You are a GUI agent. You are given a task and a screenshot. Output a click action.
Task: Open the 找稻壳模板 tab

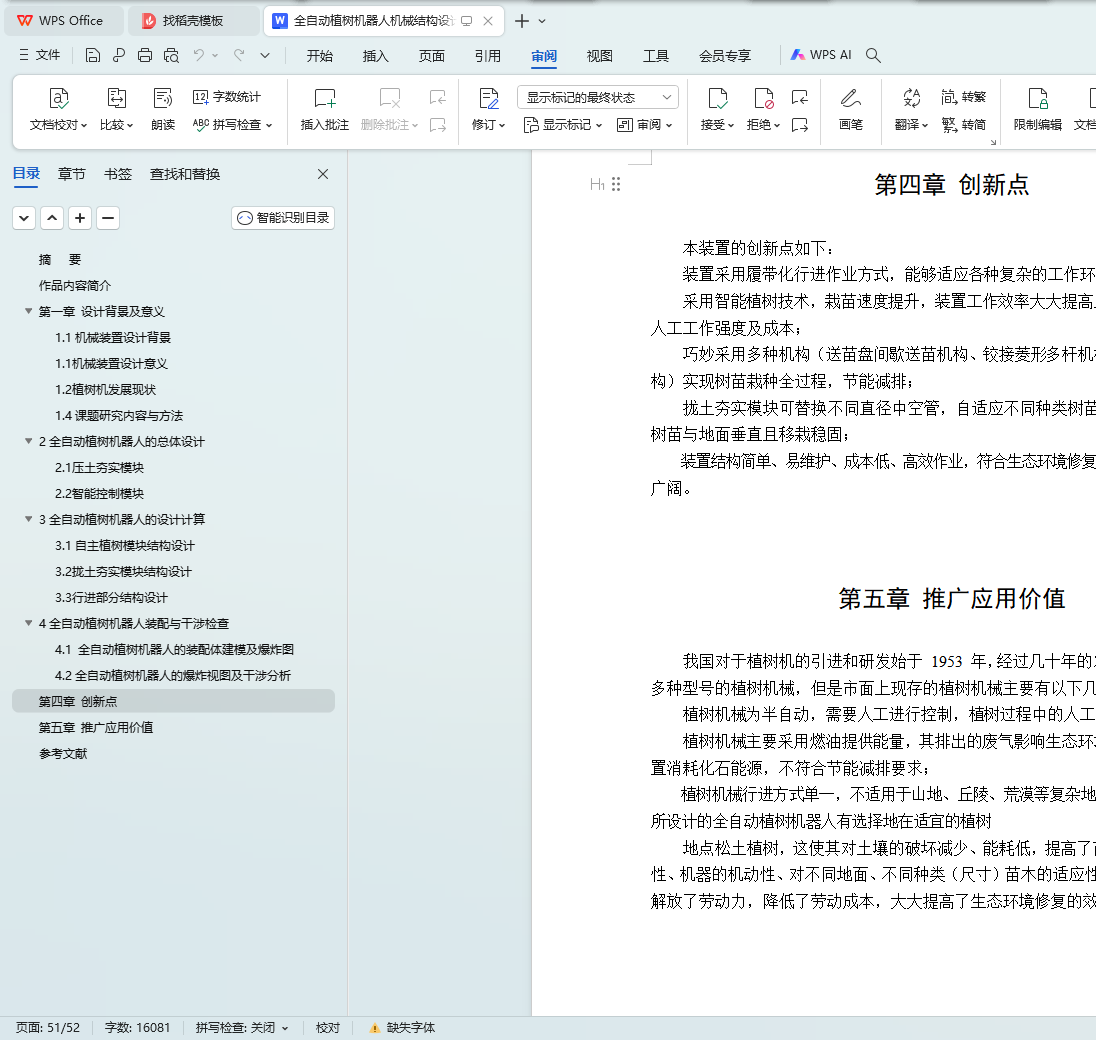point(193,21)
